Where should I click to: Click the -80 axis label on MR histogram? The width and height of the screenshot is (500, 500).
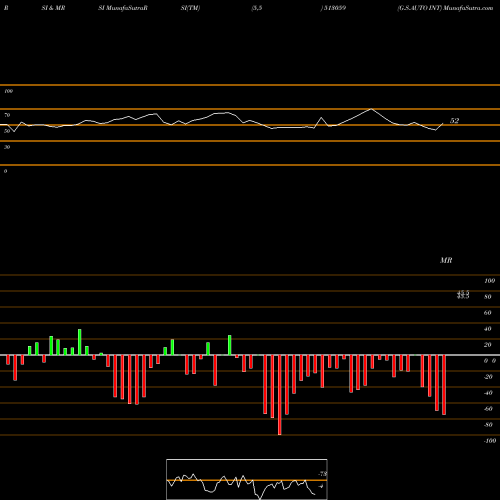point(488,425)
